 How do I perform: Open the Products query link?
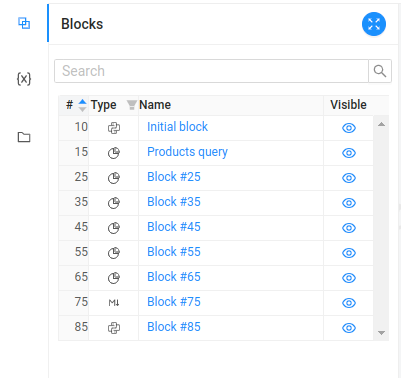click(x=187, y=152)
